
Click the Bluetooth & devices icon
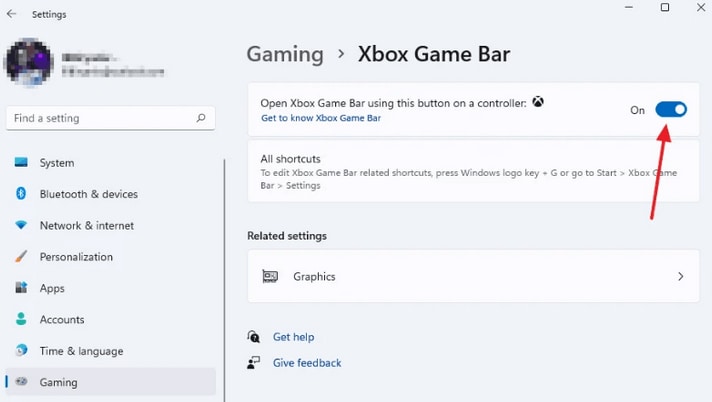coord(21,194)
